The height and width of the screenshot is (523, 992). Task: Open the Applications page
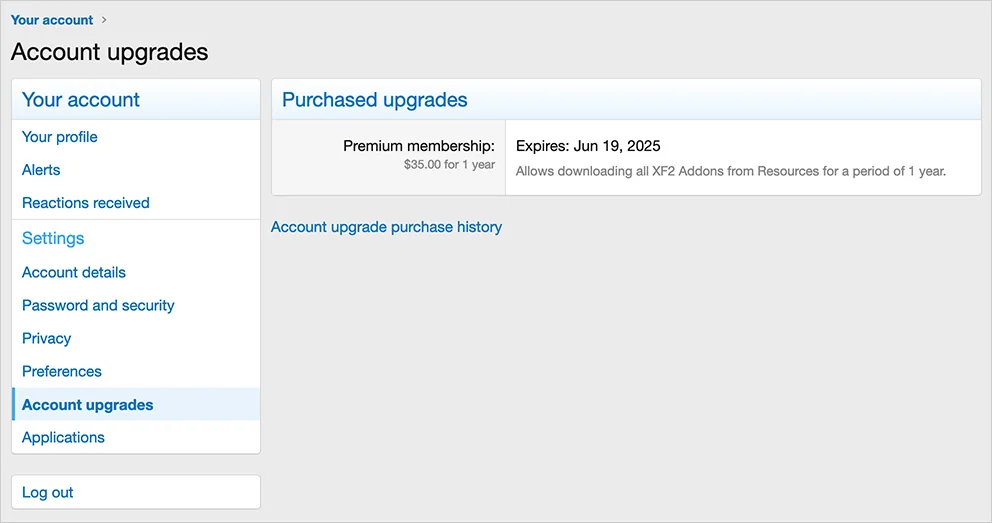pos(63,437)
